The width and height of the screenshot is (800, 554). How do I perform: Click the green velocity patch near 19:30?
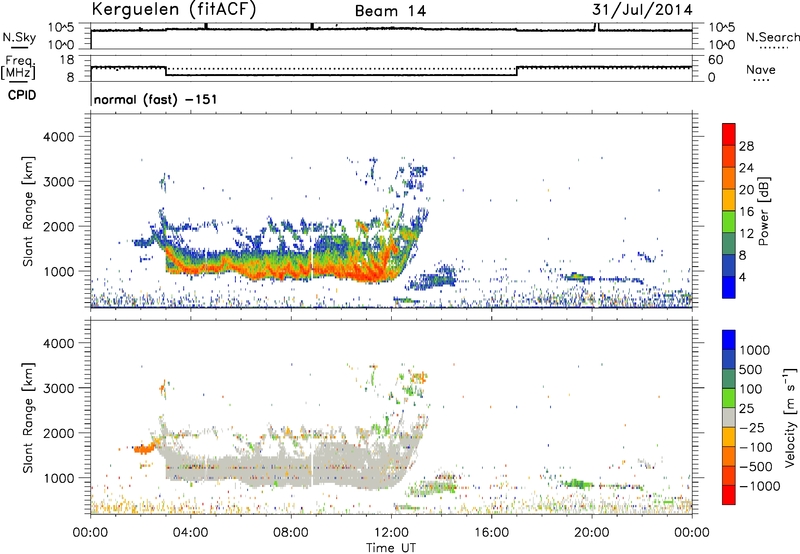tap(578, 483)
